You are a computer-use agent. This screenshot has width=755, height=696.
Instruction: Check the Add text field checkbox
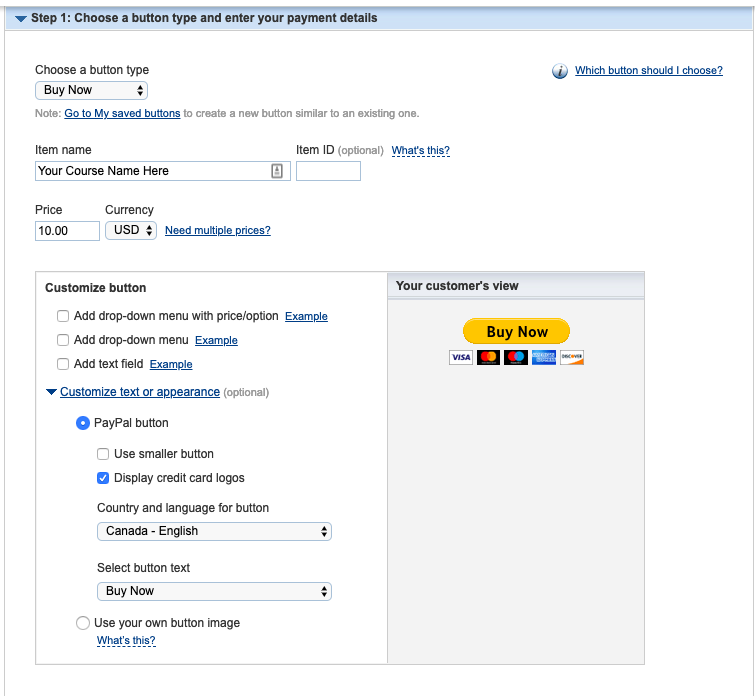click(63, 364)
